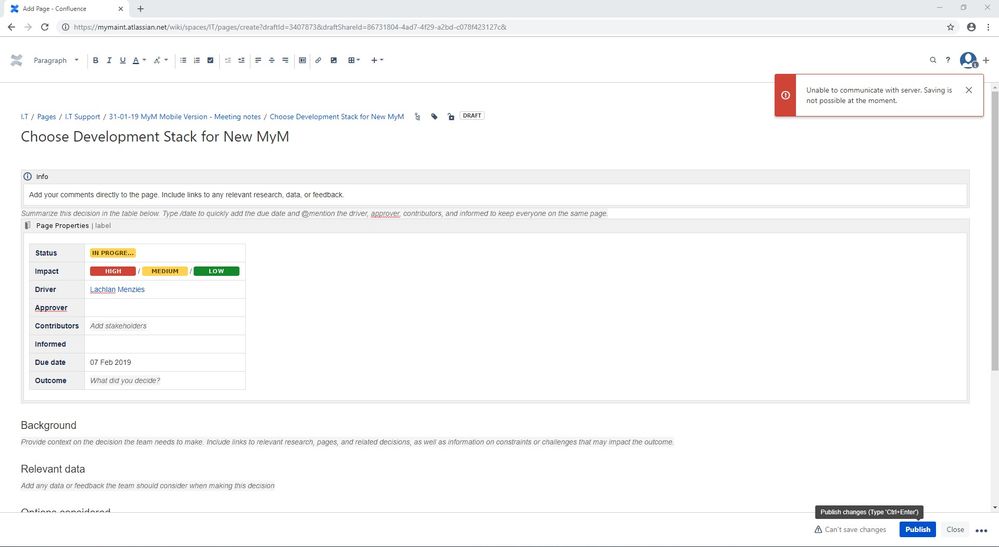Click the 07 Feb 2019 due date
The width and height of the screenshot is (999, 547).
coord(110,362)
